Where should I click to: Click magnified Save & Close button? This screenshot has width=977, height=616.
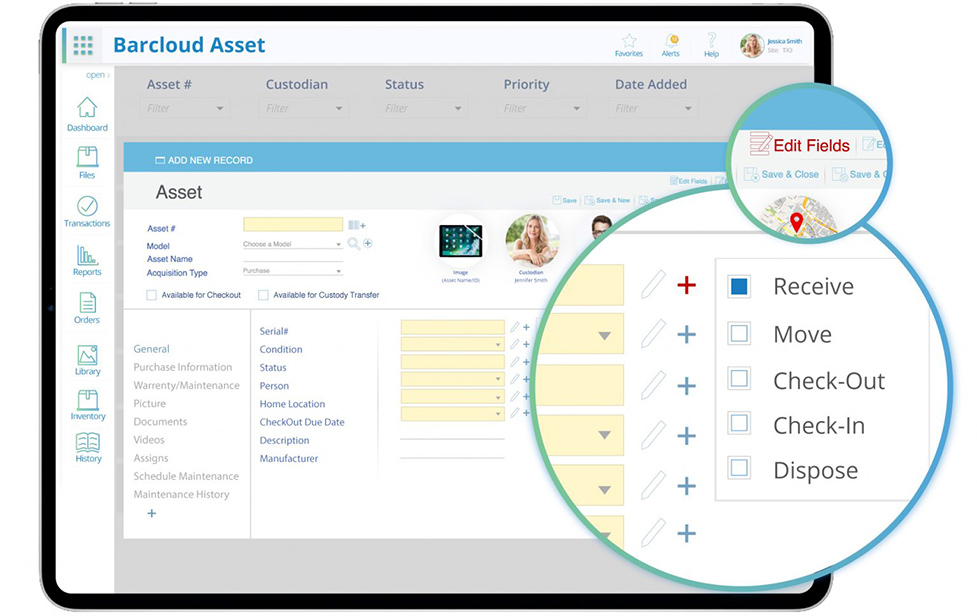[782, 174]
